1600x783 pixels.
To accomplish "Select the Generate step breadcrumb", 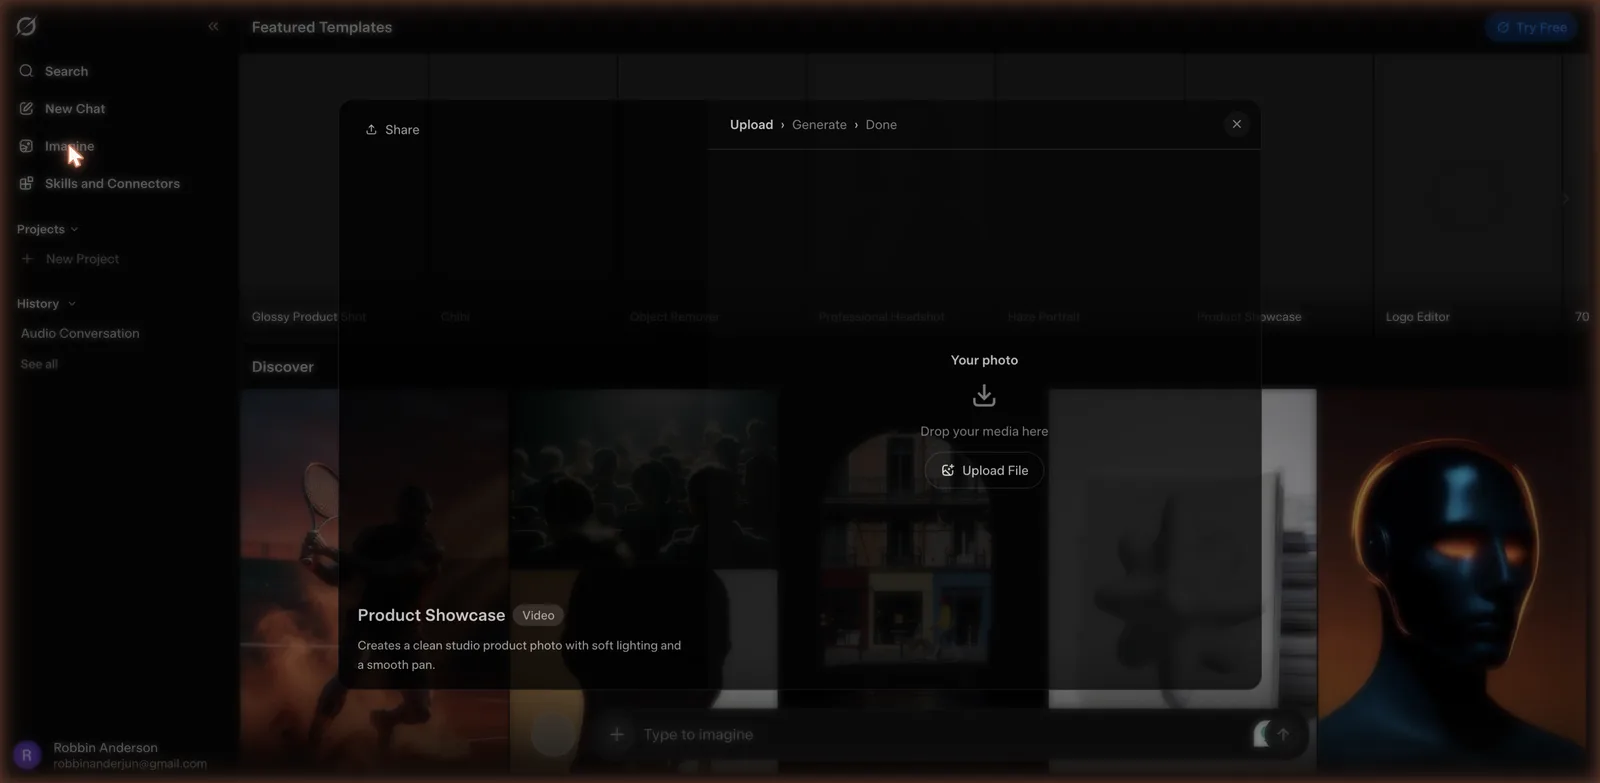I will click(x=819, y=124).
